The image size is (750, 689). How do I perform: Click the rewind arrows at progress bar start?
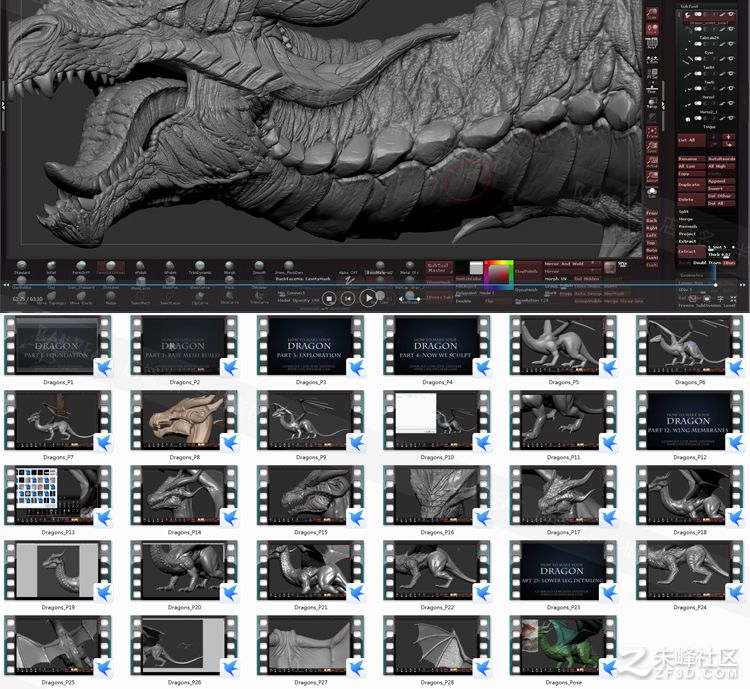click(x=6, y=285)
